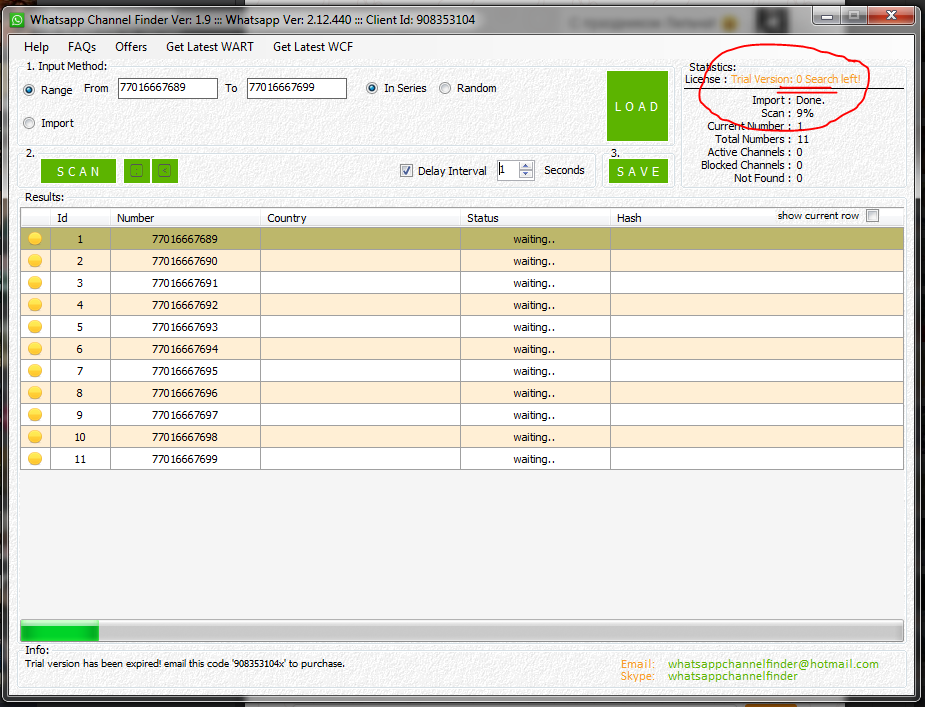The height and width of the screenshot is (707, 925).
Task: Click the green back-arrow icon button beside SCAN
Action: 165,171
